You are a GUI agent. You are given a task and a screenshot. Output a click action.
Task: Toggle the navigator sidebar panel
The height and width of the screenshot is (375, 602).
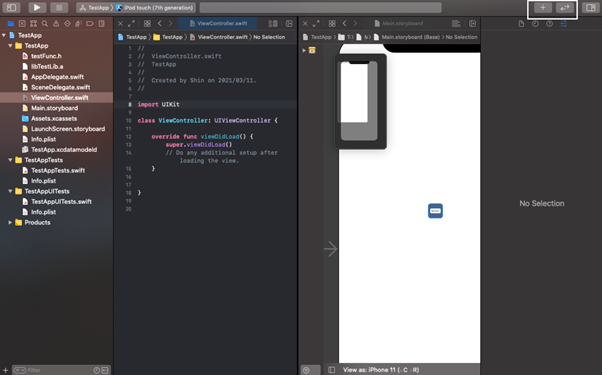click(12, 8)
